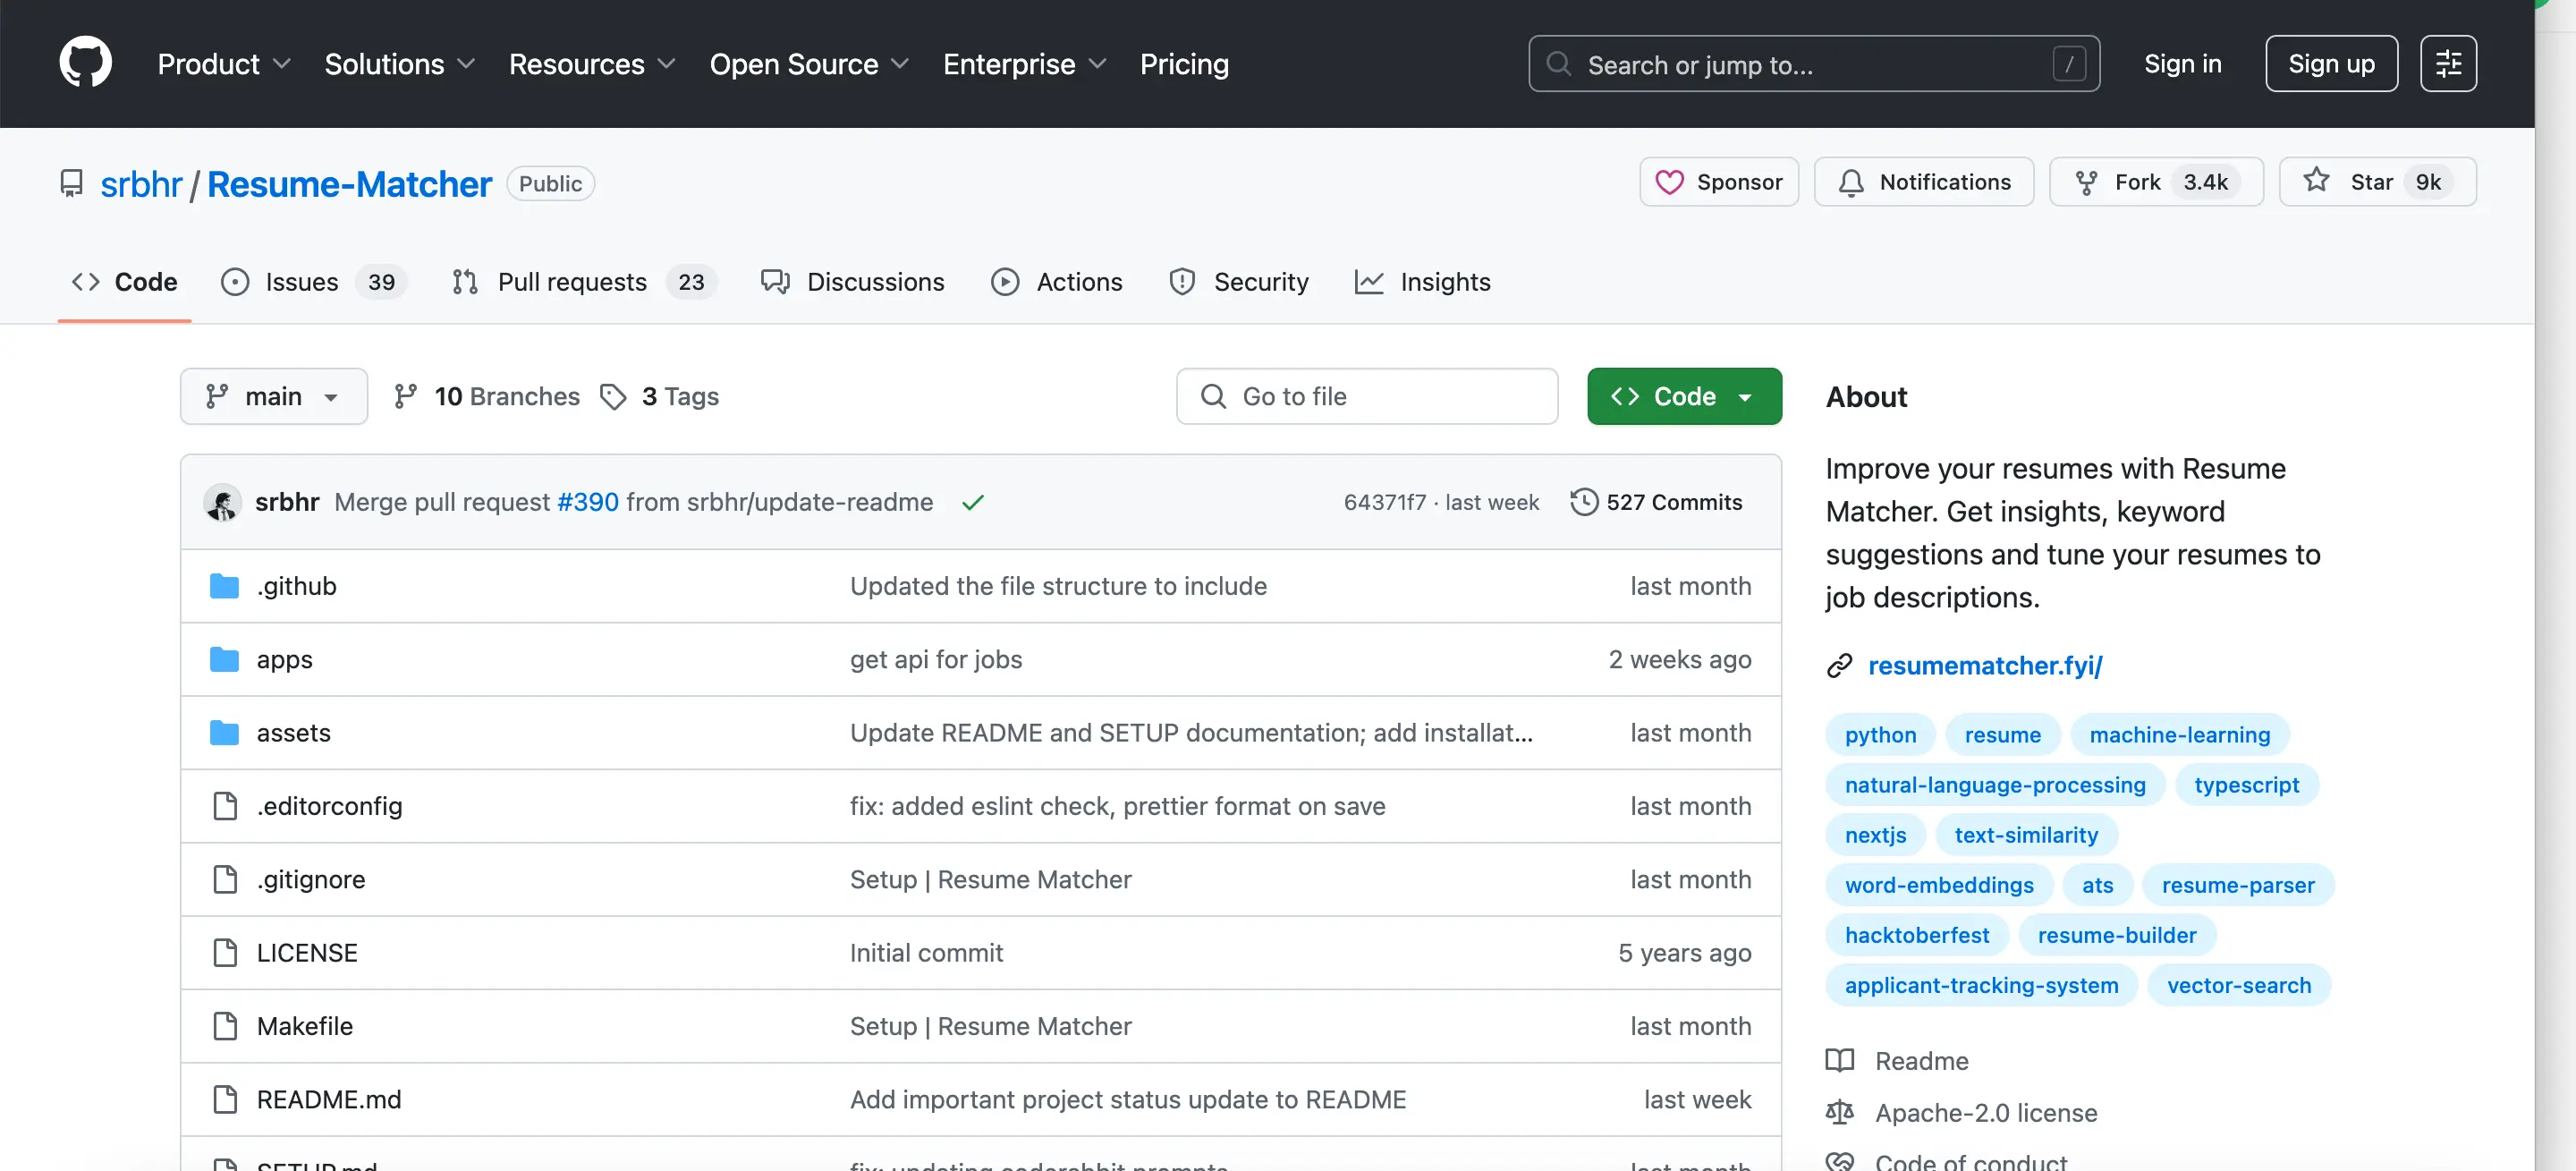Open the Enterprise dropdown menu

point(1025,64)
